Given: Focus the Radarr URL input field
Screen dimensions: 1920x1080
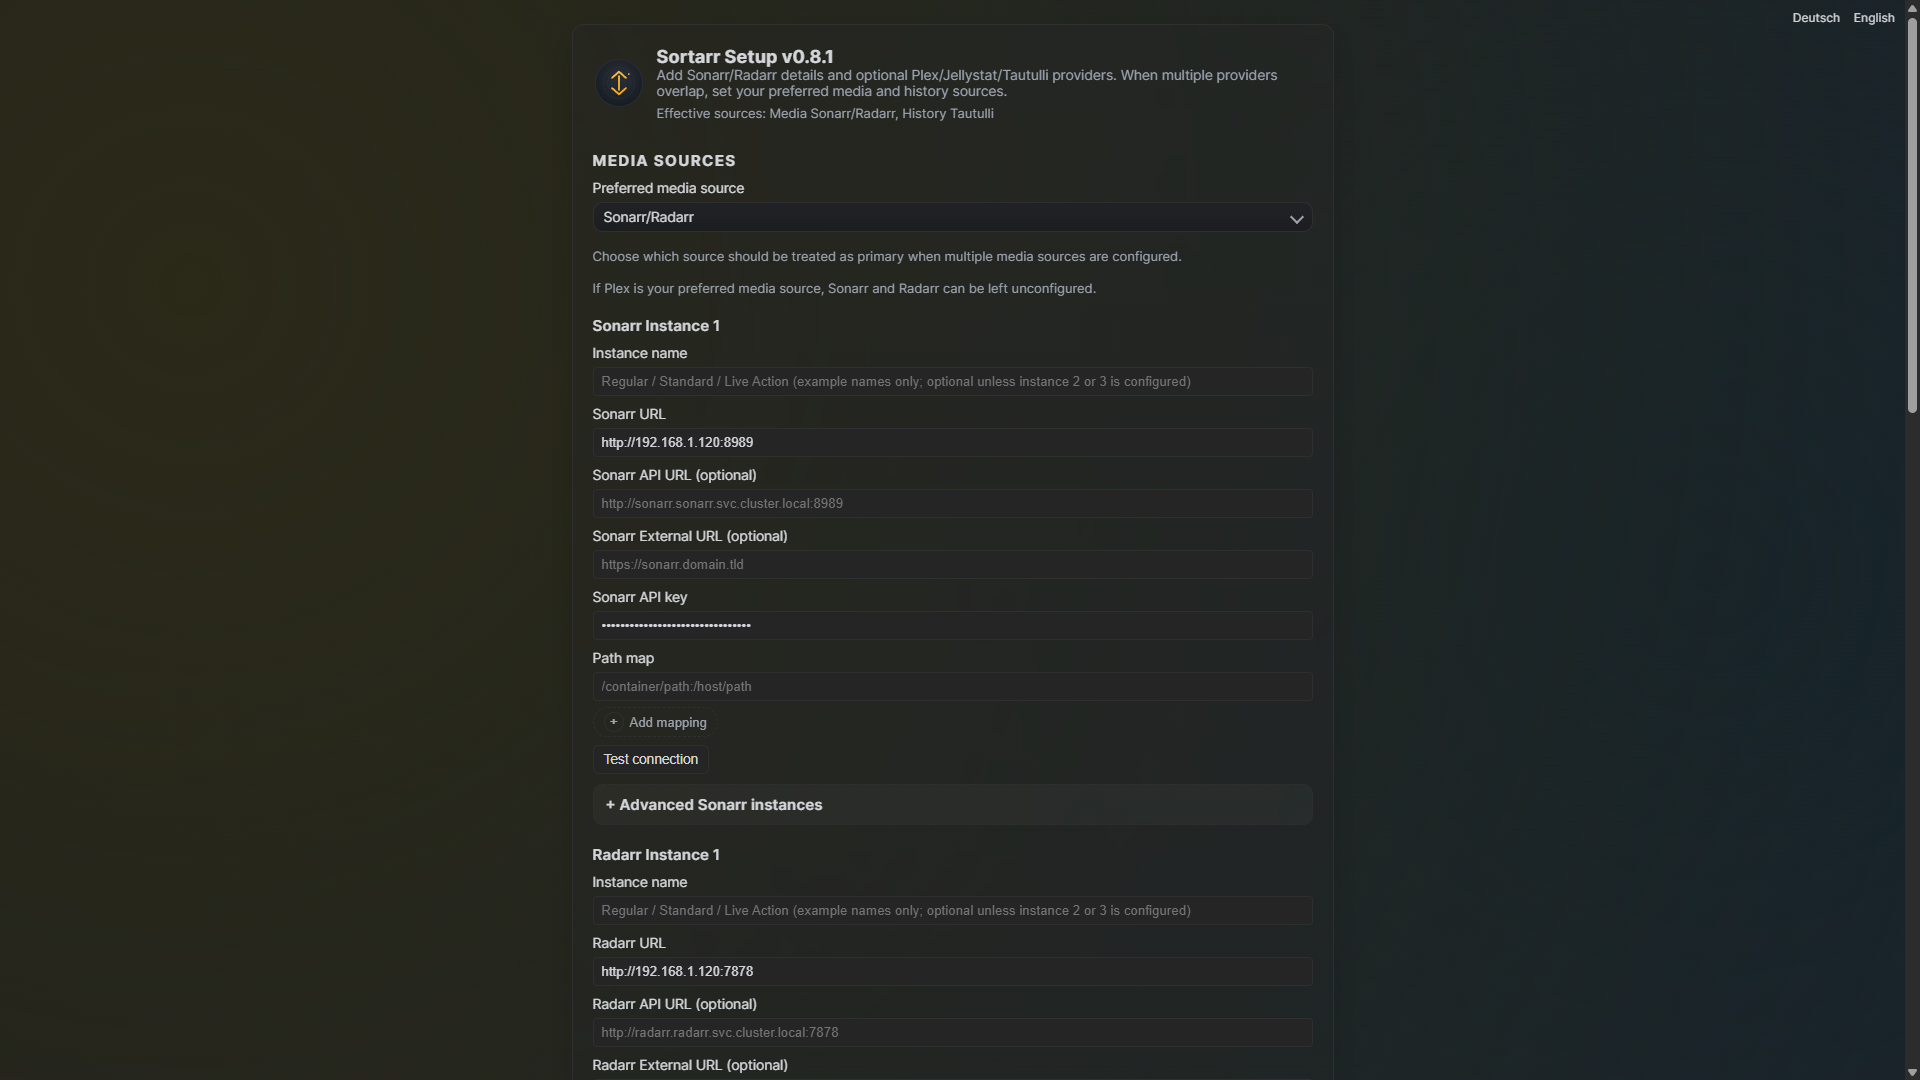Looking at the screenshot, I should [x=952, y=971].
